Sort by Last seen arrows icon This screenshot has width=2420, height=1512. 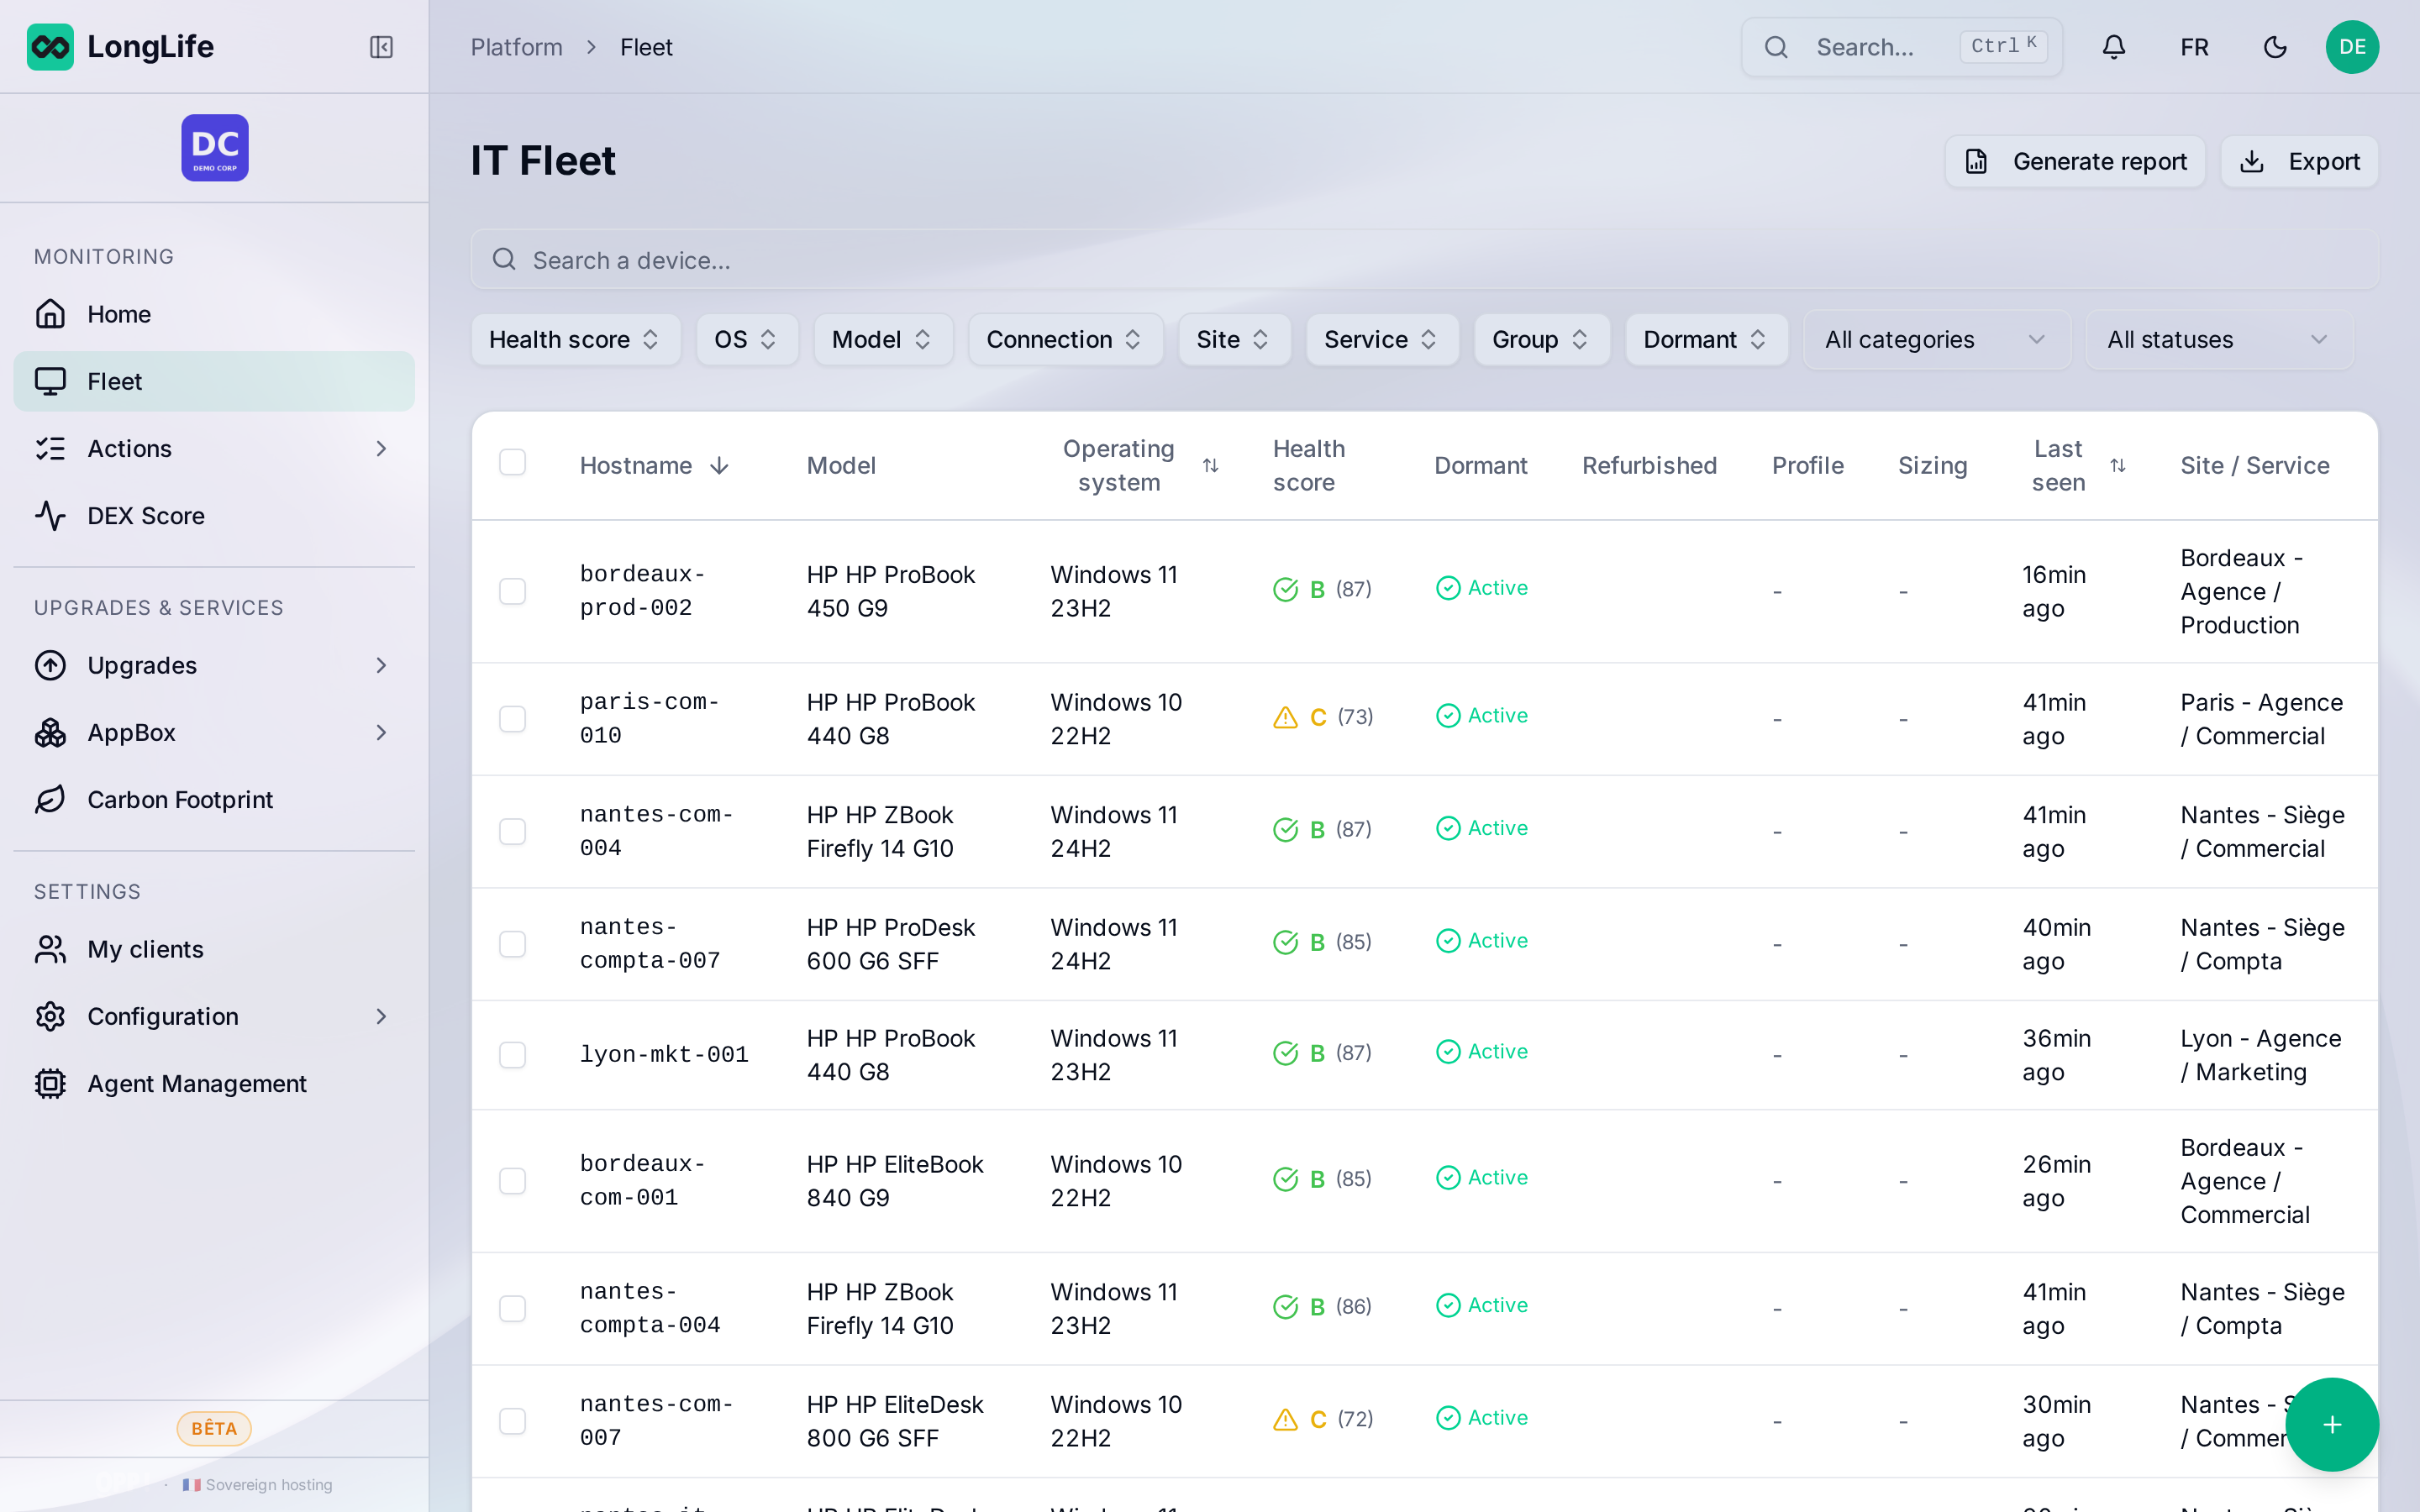(2117, 466)
